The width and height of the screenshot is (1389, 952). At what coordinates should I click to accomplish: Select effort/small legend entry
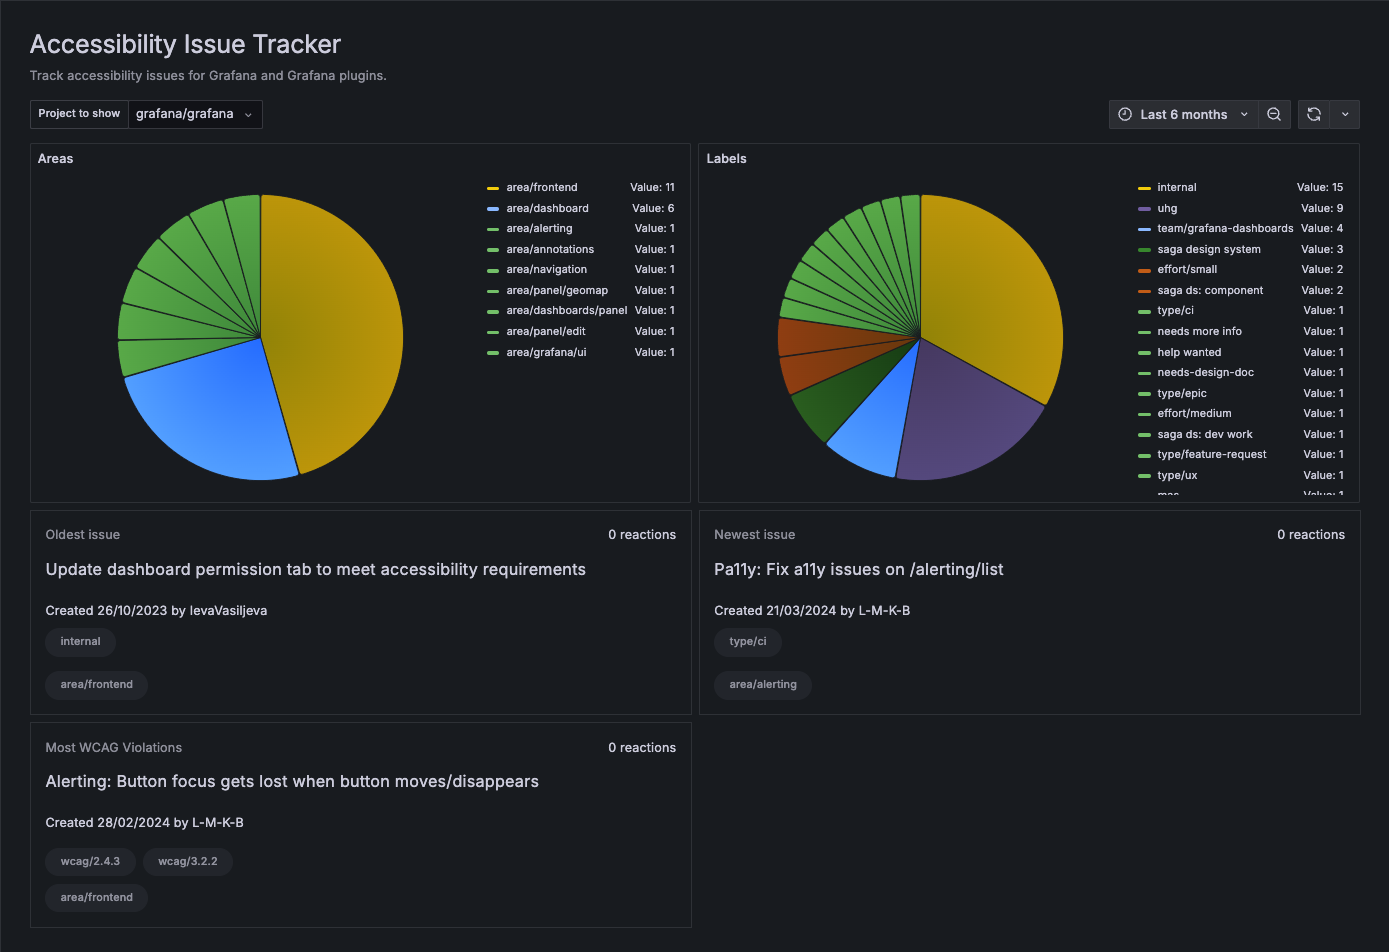click(1187, 270)
